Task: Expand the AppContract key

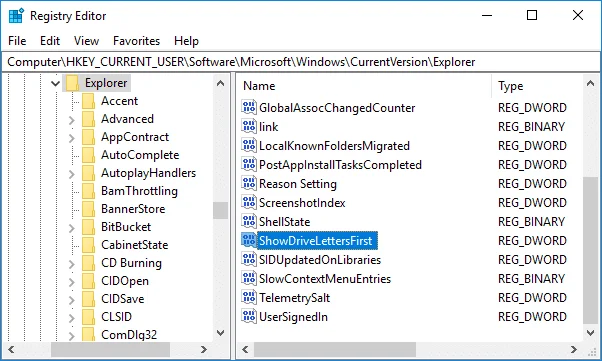Action: pyautogui.click(x=71, y=138)
